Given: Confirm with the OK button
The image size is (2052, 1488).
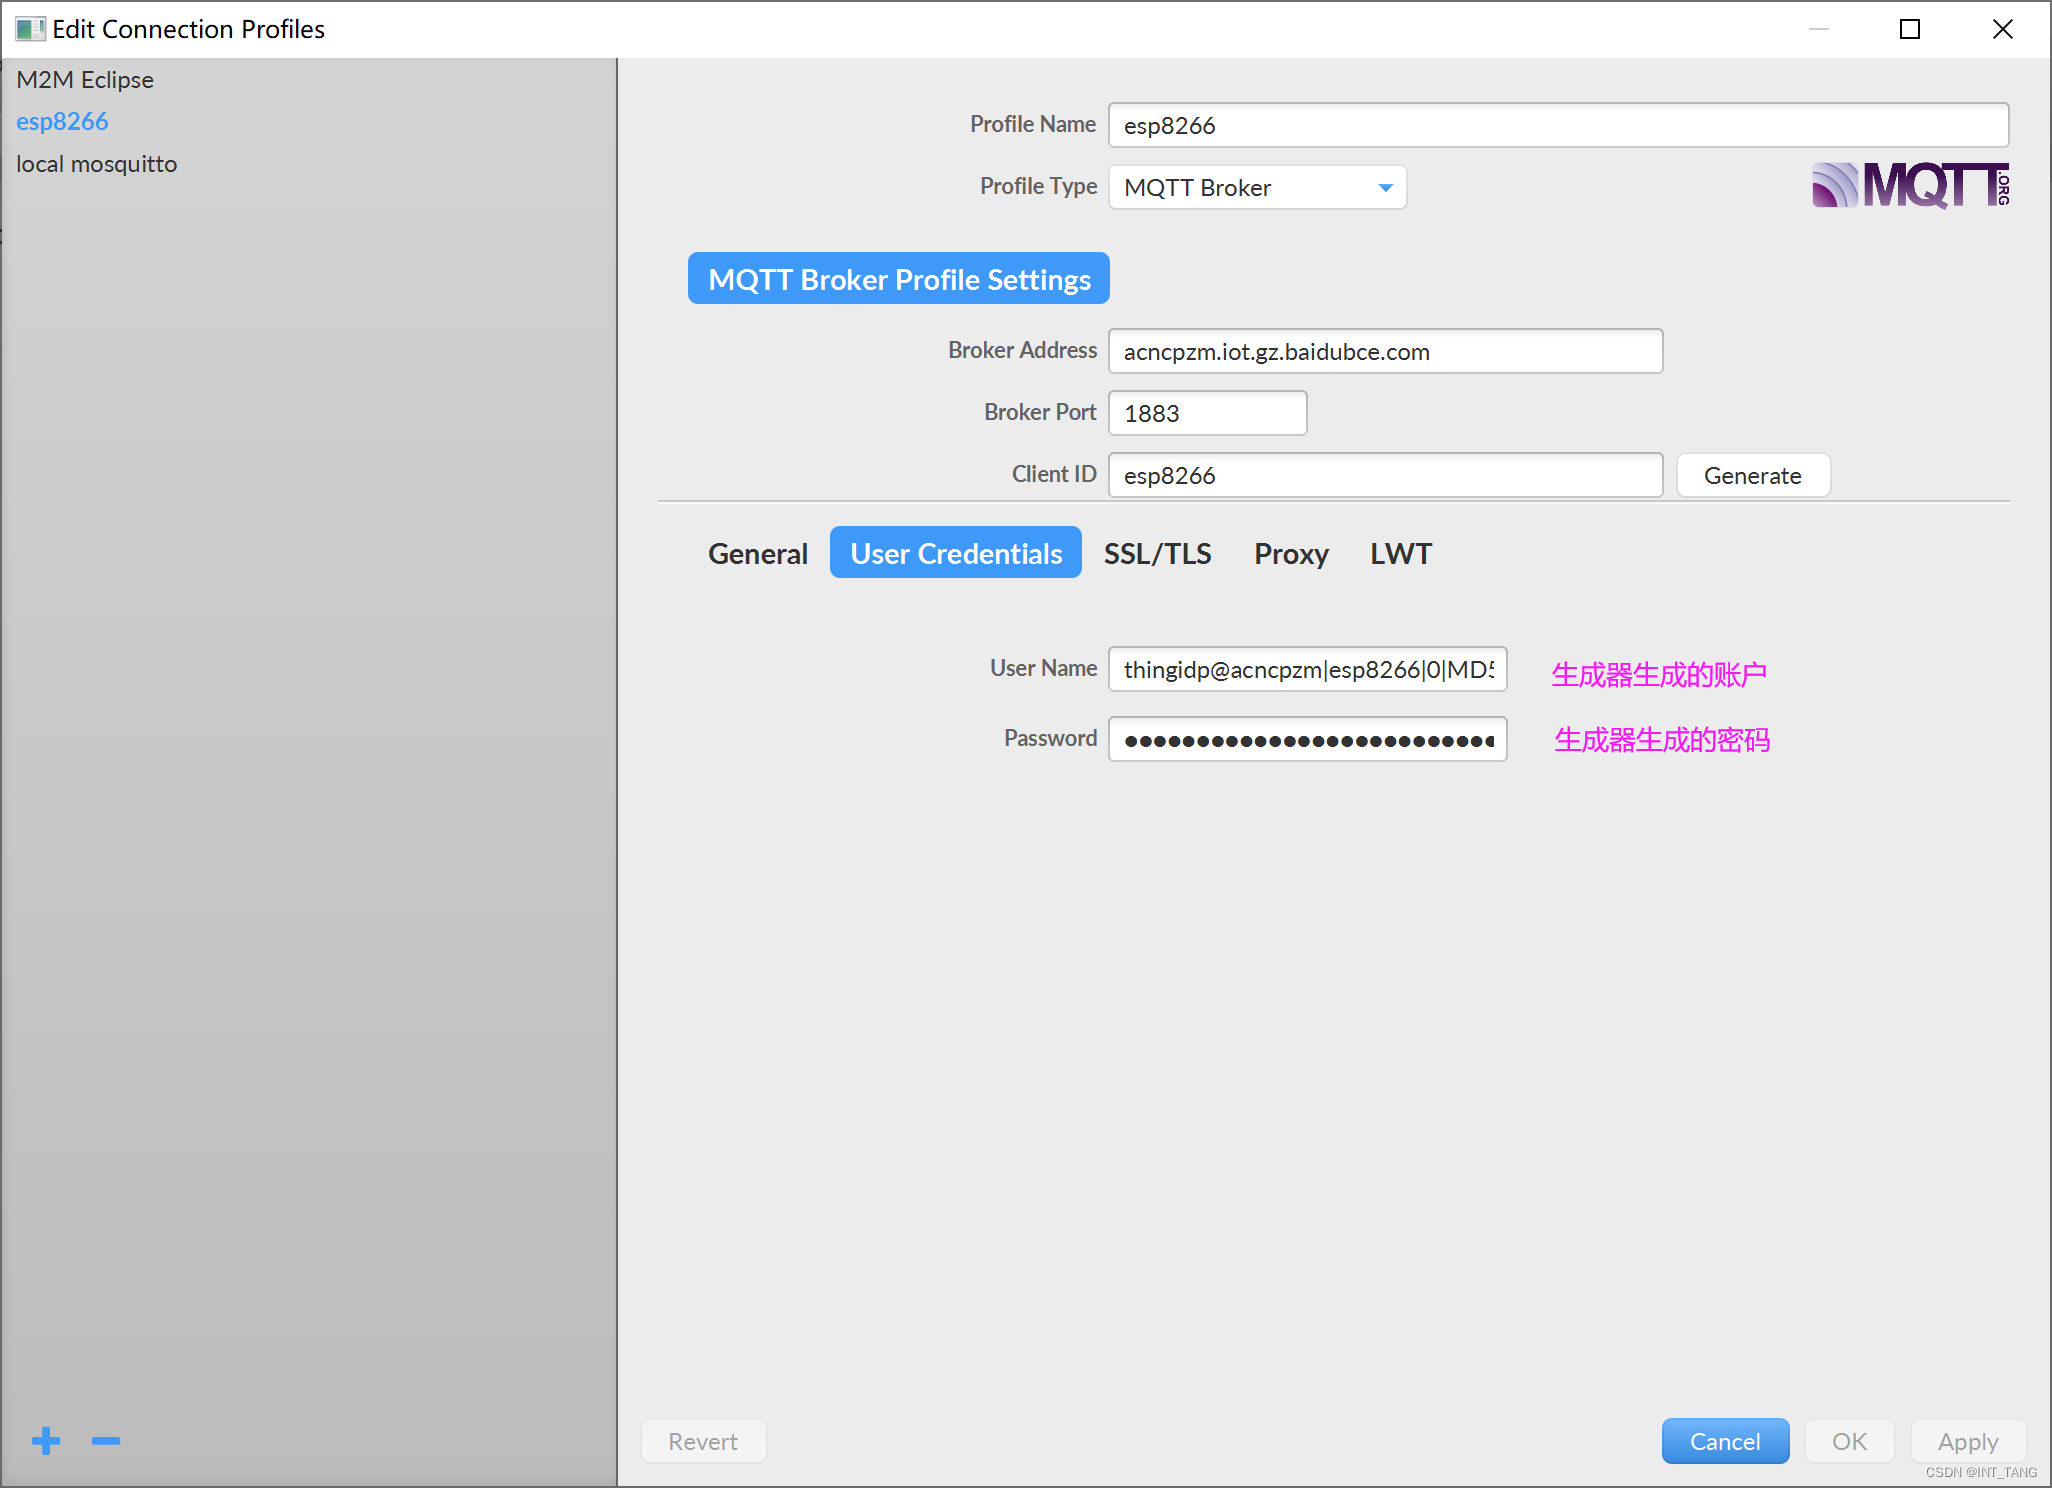Looking at the screenshot, I should [x=1849, y=1441].
